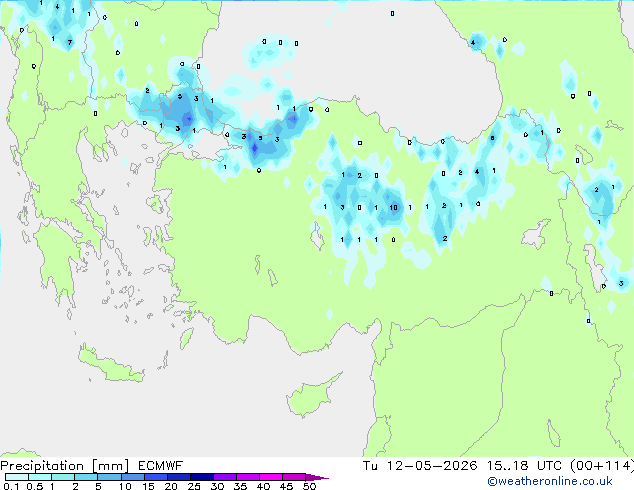The image size is (634, 490).
Task: Click the 'Tu 12-05-2026' forecast date text
Action: coord(420,466)
